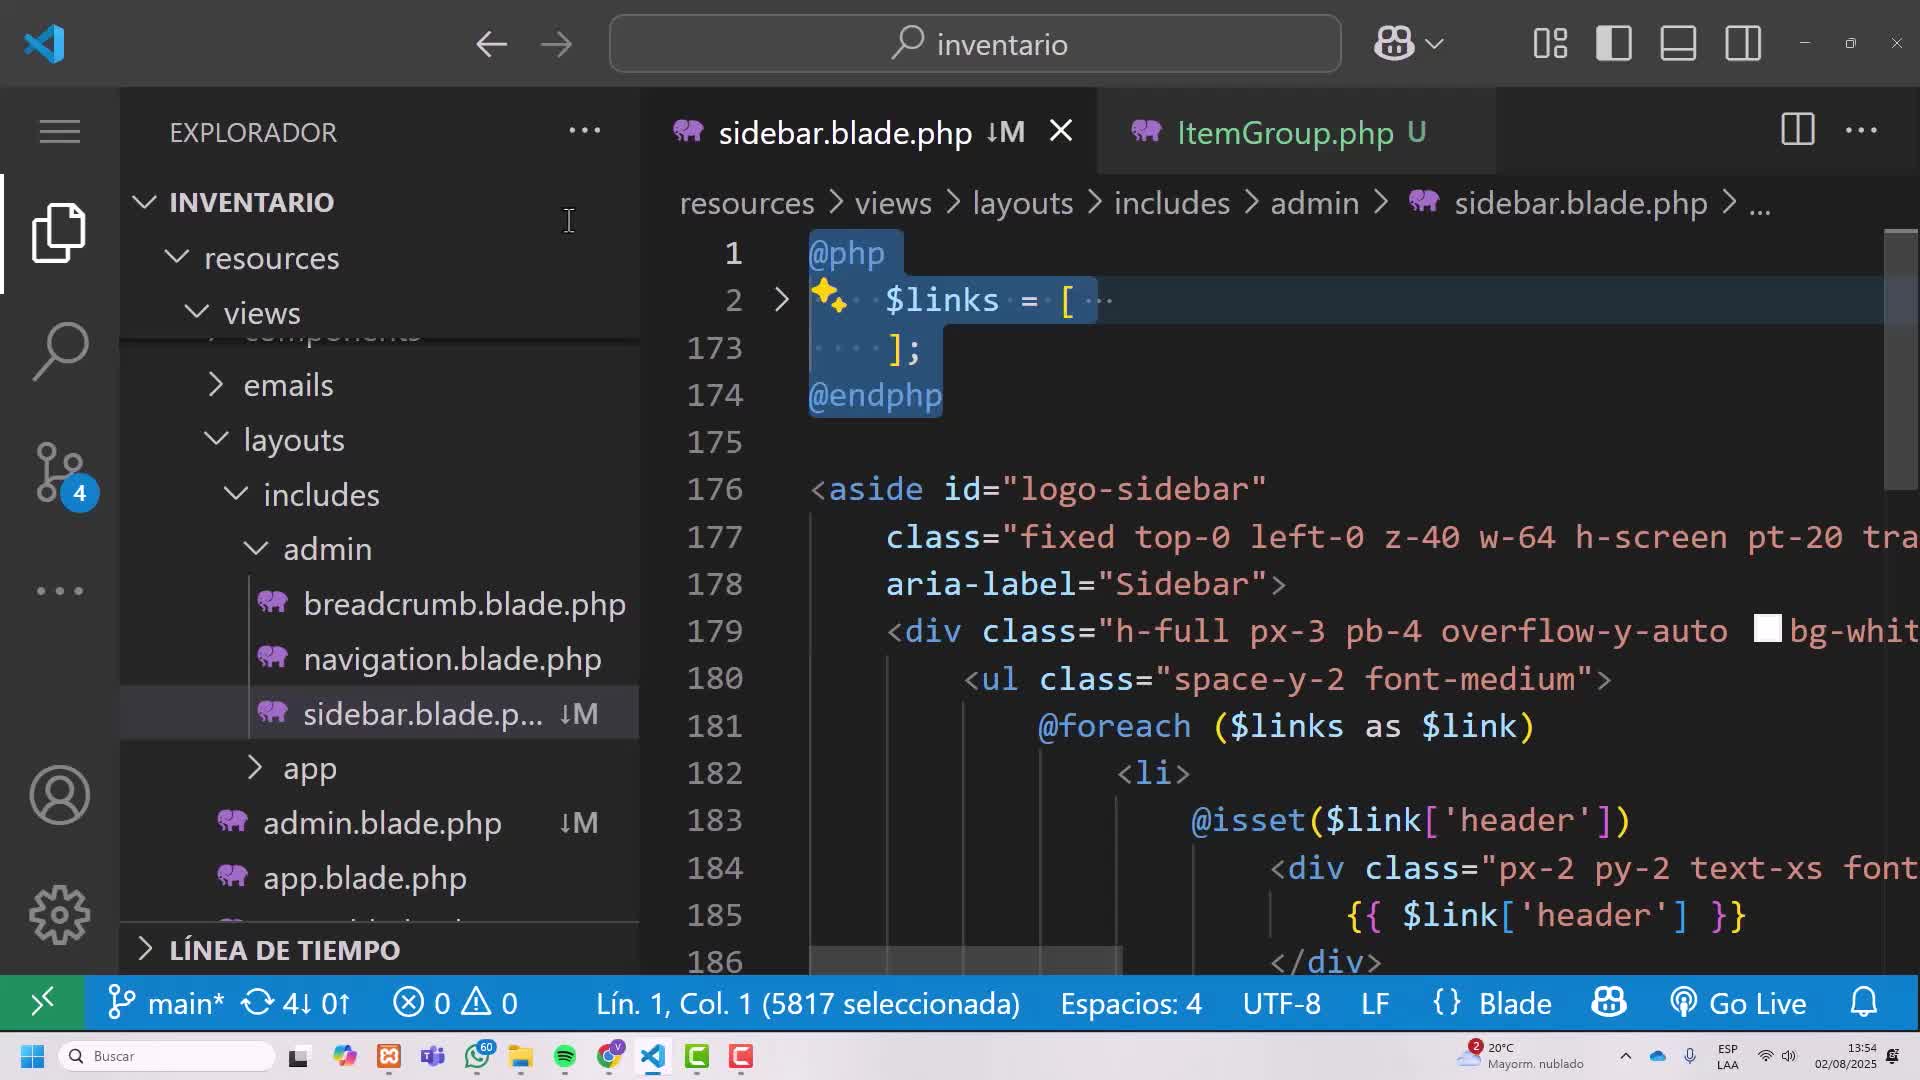1920x1080 pixels.
Task: Open Copilot dropdown chevron in title bar
Action: coord(1434,44)
